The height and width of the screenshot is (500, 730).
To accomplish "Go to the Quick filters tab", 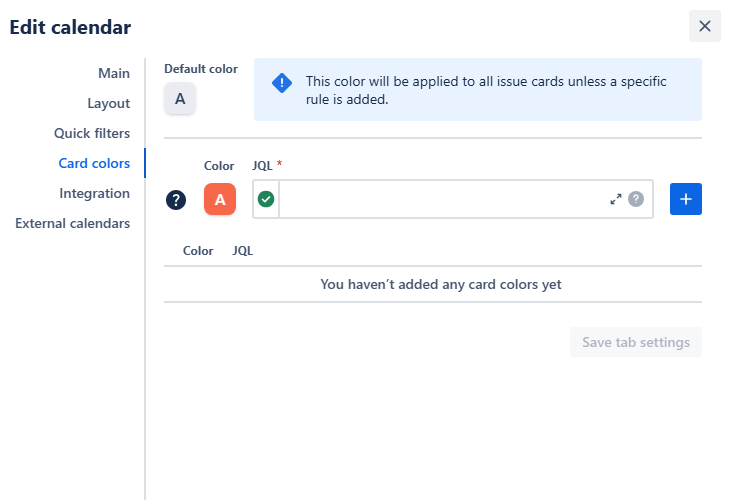I will [92, 133].
